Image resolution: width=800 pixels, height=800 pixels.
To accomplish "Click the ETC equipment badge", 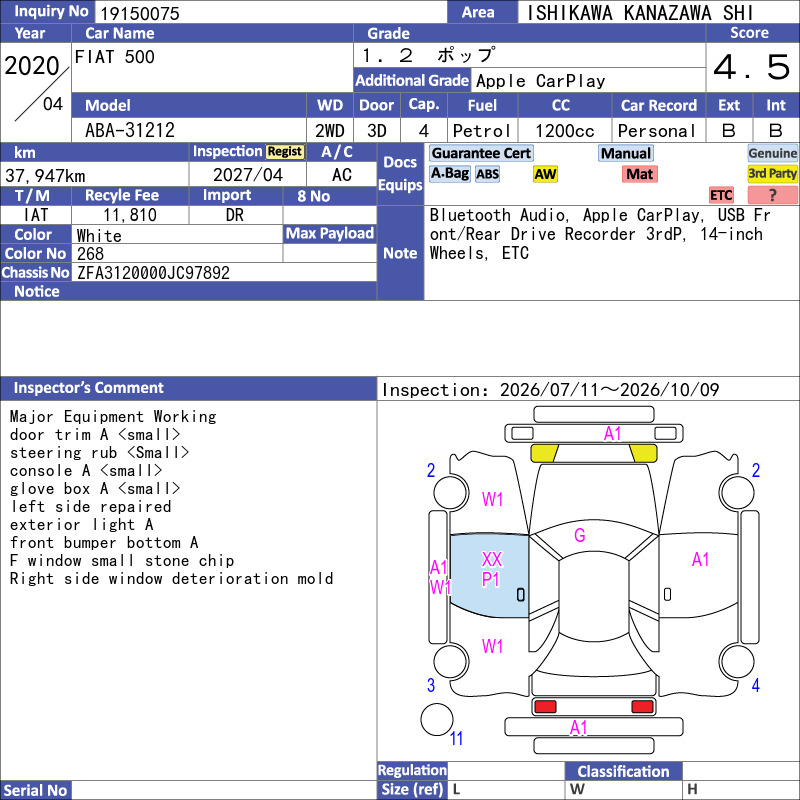I will 721,195.
